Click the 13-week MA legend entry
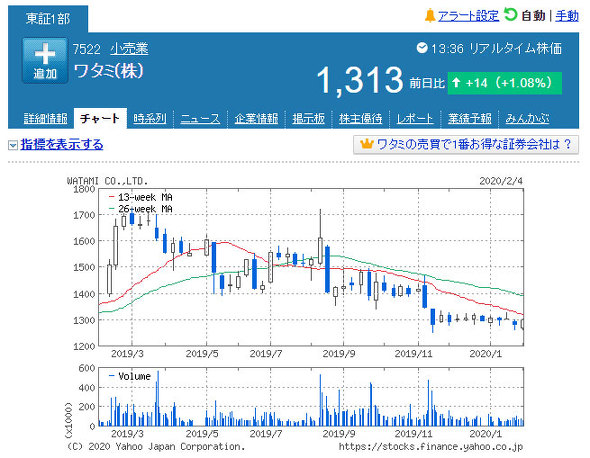 tap(140, 197)
